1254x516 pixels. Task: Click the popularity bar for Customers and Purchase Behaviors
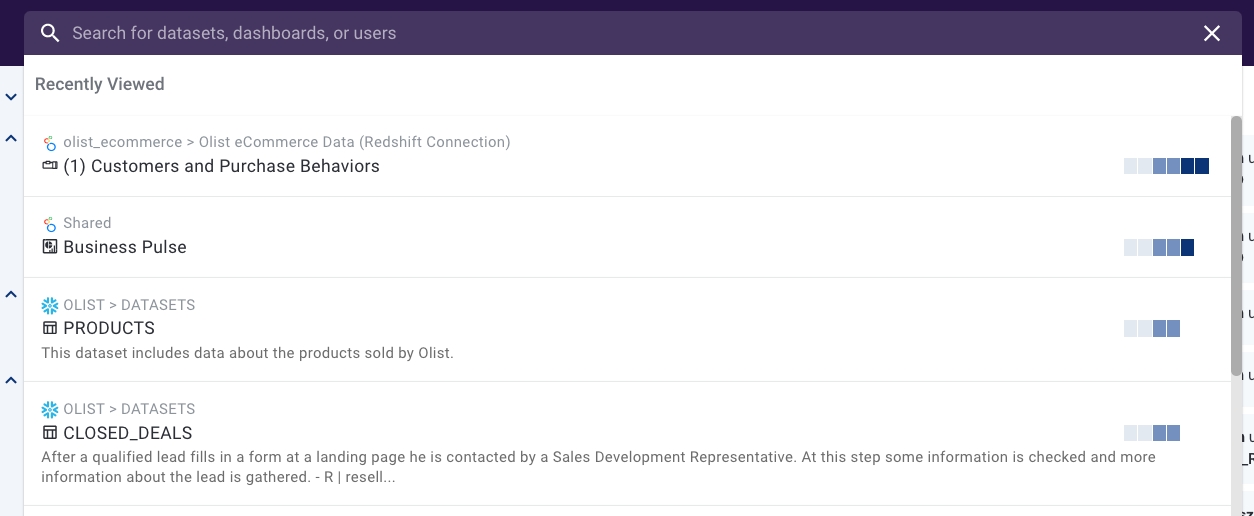[x=1166, y=166]
